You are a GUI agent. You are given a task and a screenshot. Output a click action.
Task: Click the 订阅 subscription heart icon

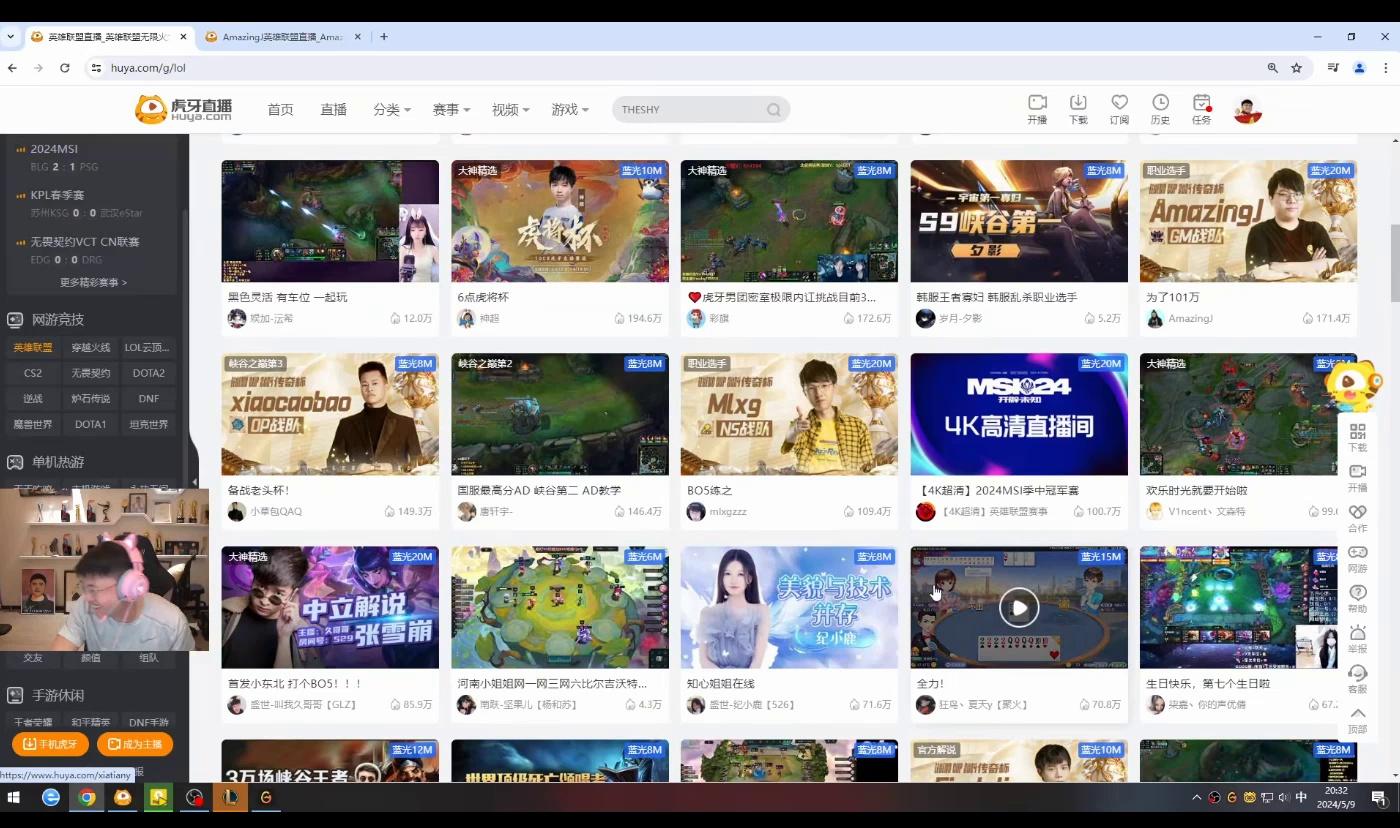point(1119,104)
